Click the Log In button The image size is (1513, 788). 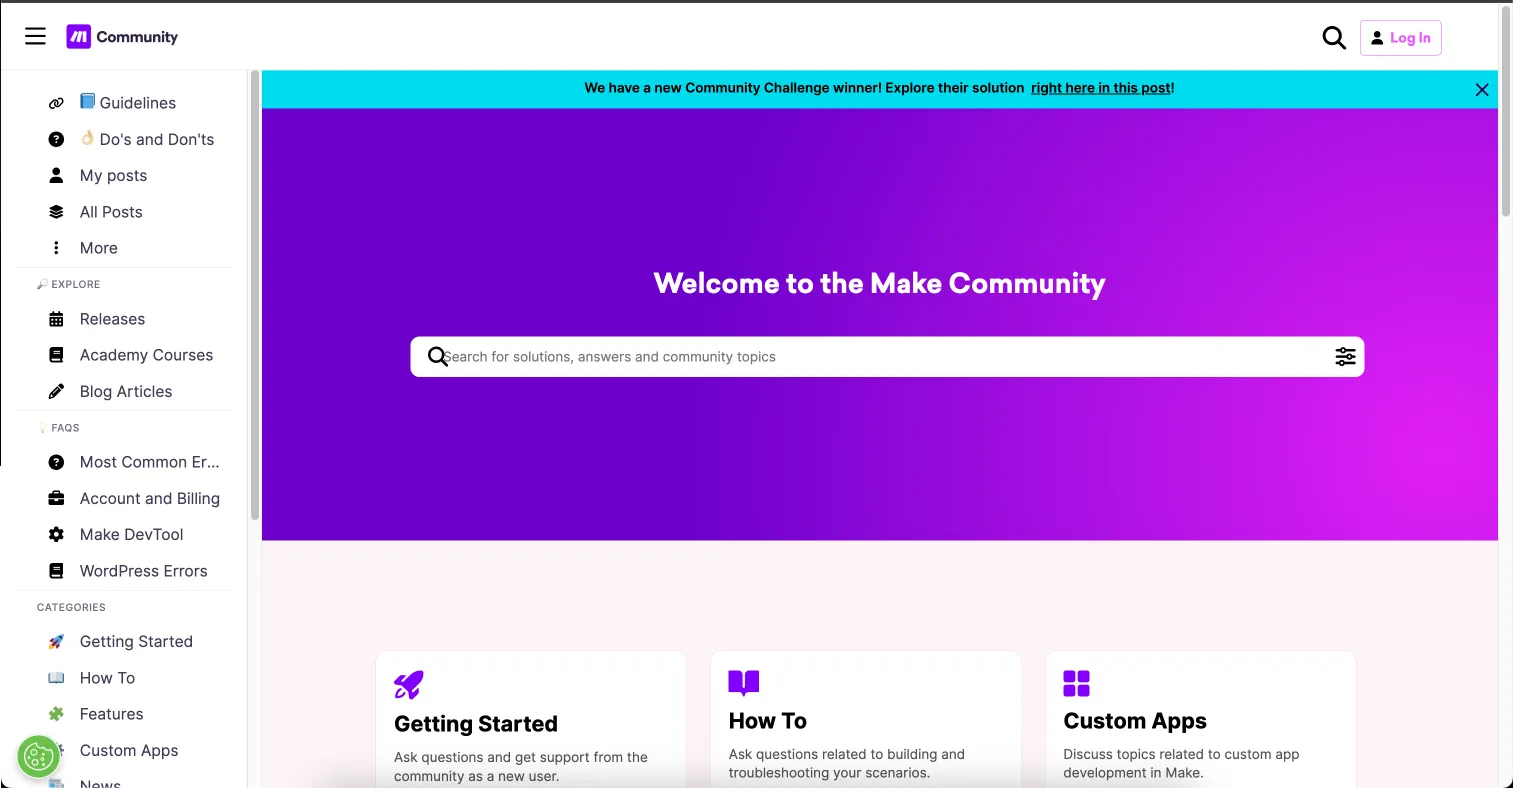(x=1400, y=38)
